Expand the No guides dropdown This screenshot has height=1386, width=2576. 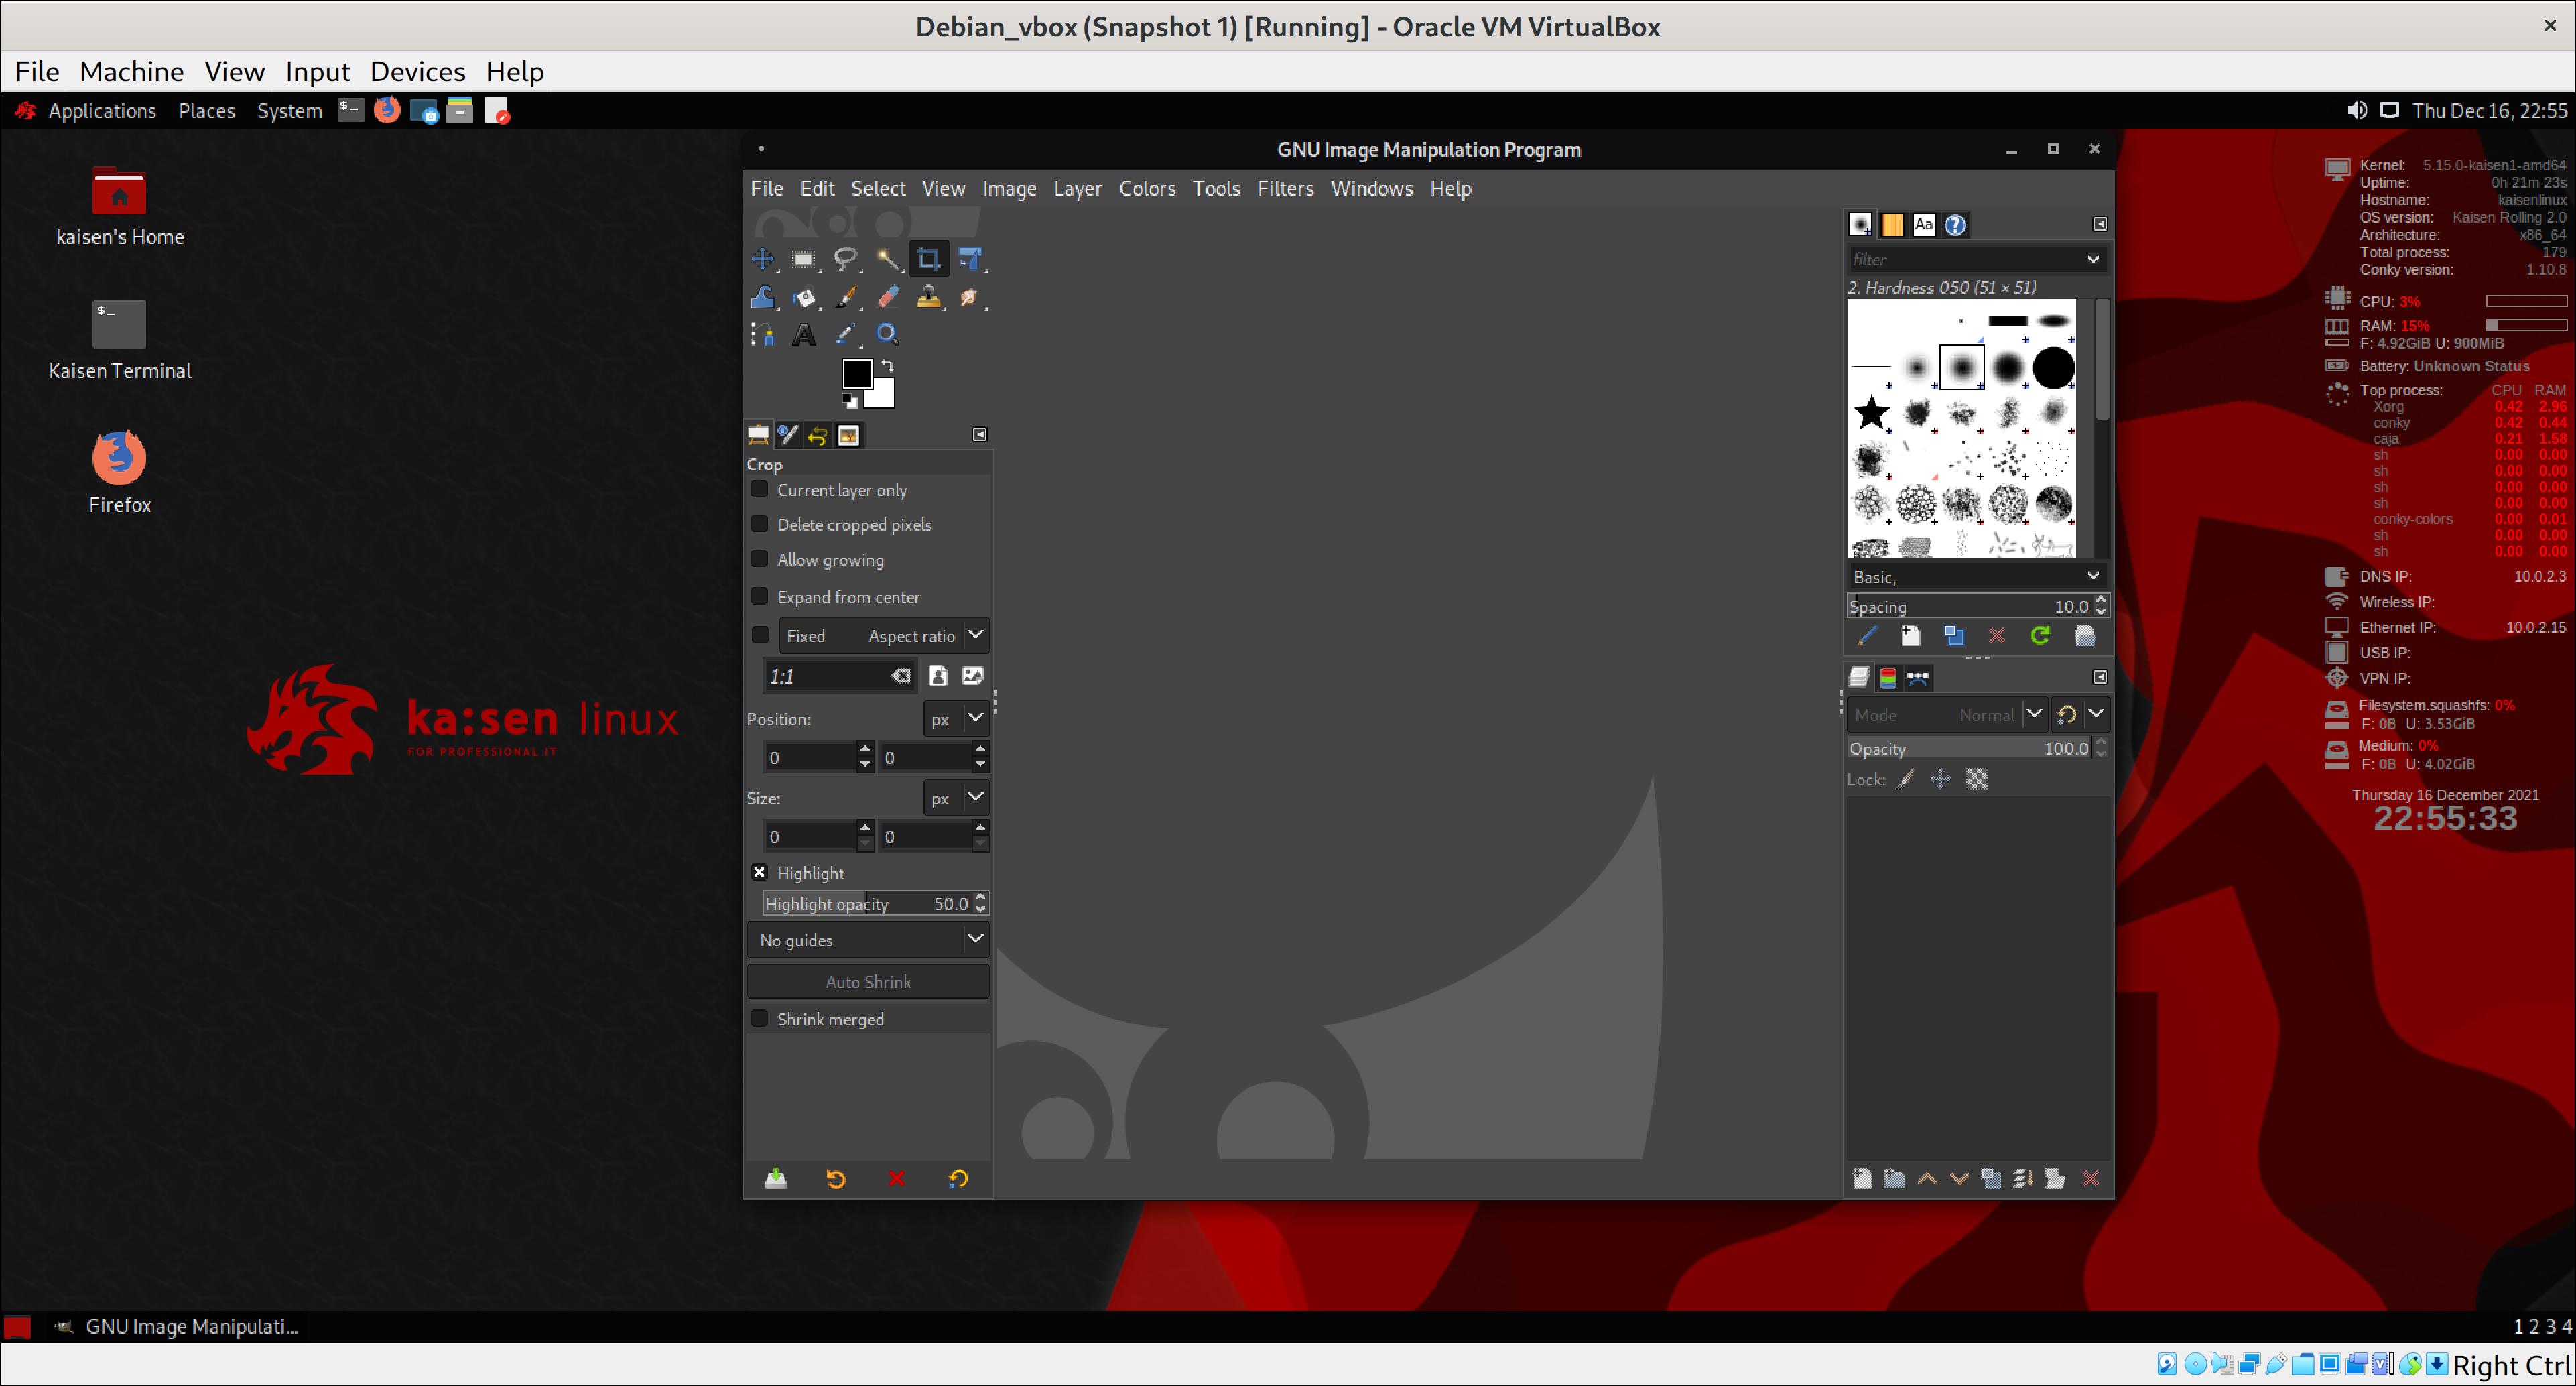pos(868,940)
